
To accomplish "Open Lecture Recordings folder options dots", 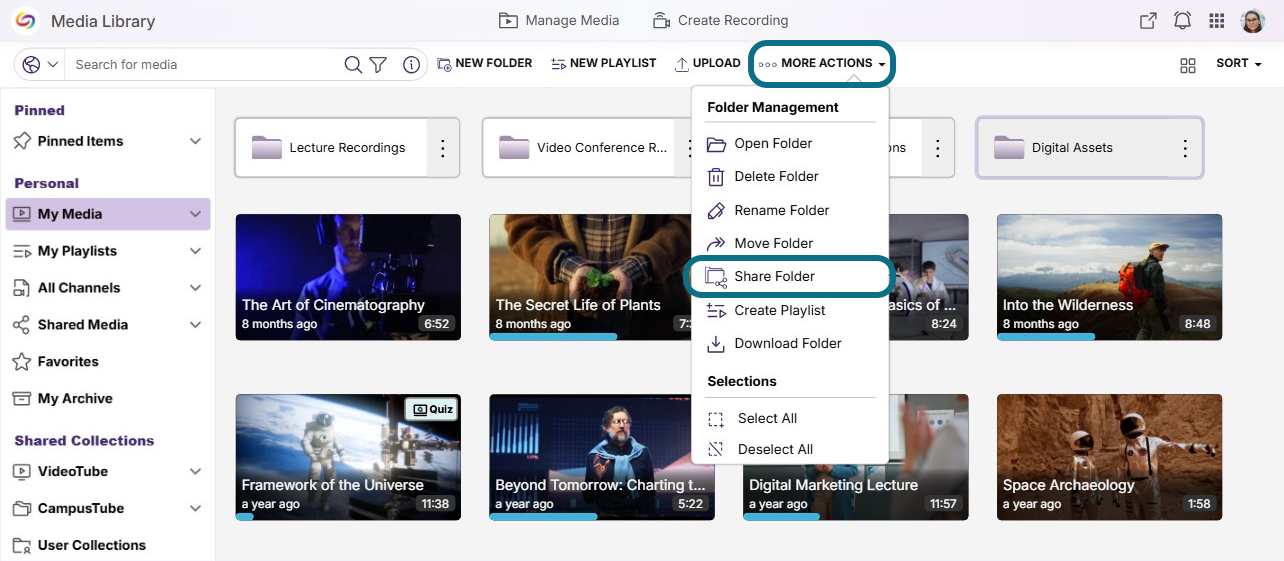I will pos(443,148).
